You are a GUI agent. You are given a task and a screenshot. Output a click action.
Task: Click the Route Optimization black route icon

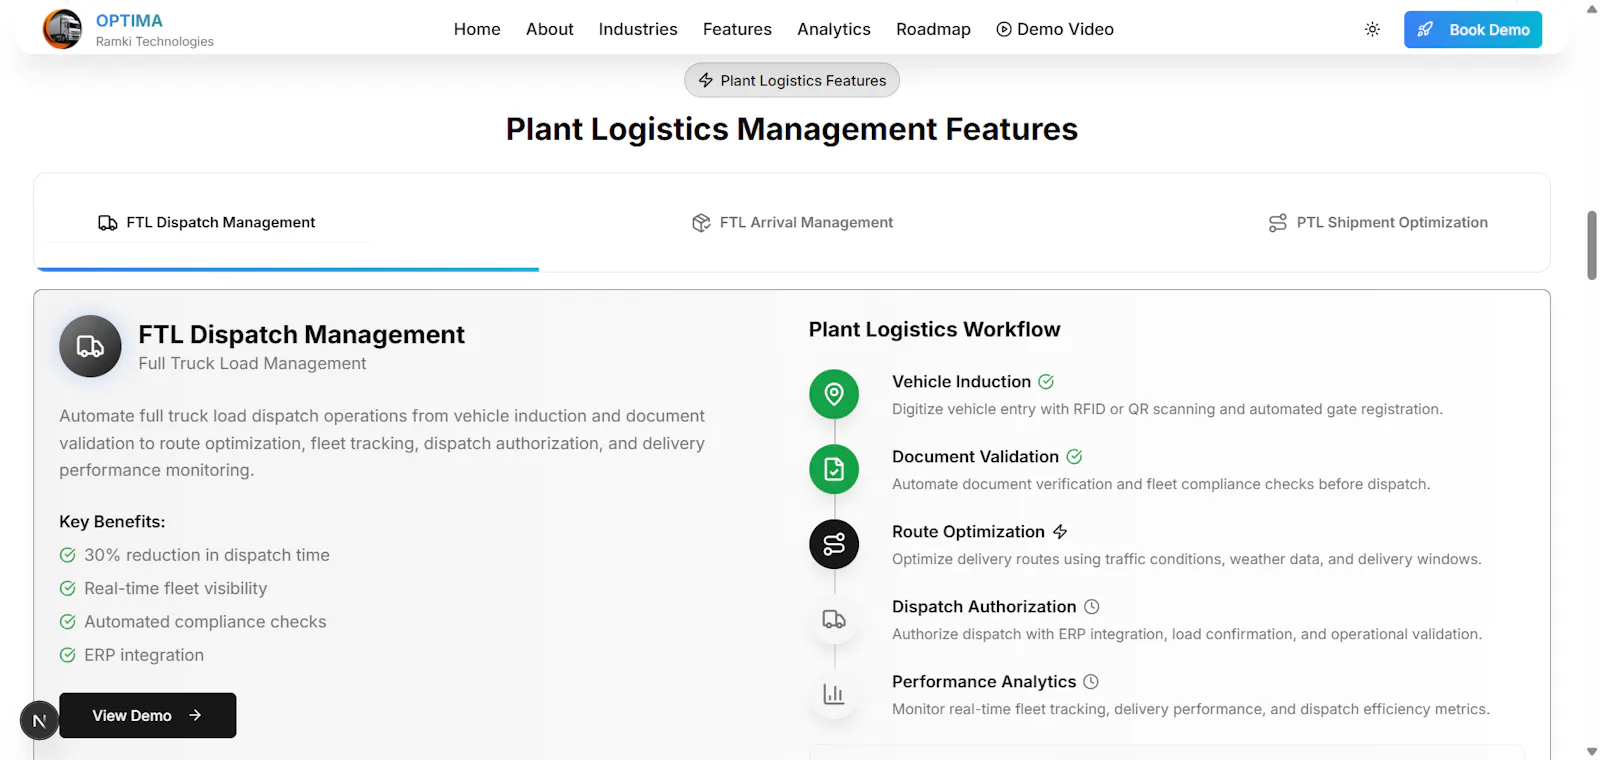click(834, 544)
